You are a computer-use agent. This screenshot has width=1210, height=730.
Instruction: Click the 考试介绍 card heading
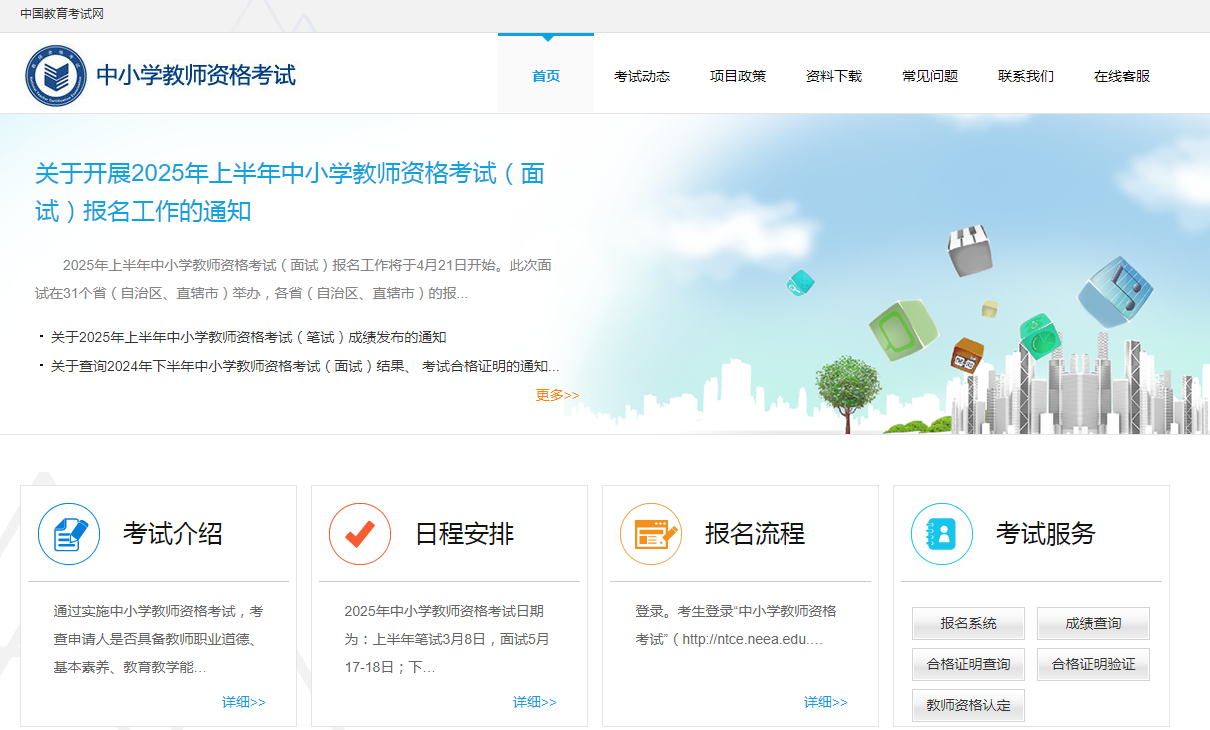[x=173, y=534]
